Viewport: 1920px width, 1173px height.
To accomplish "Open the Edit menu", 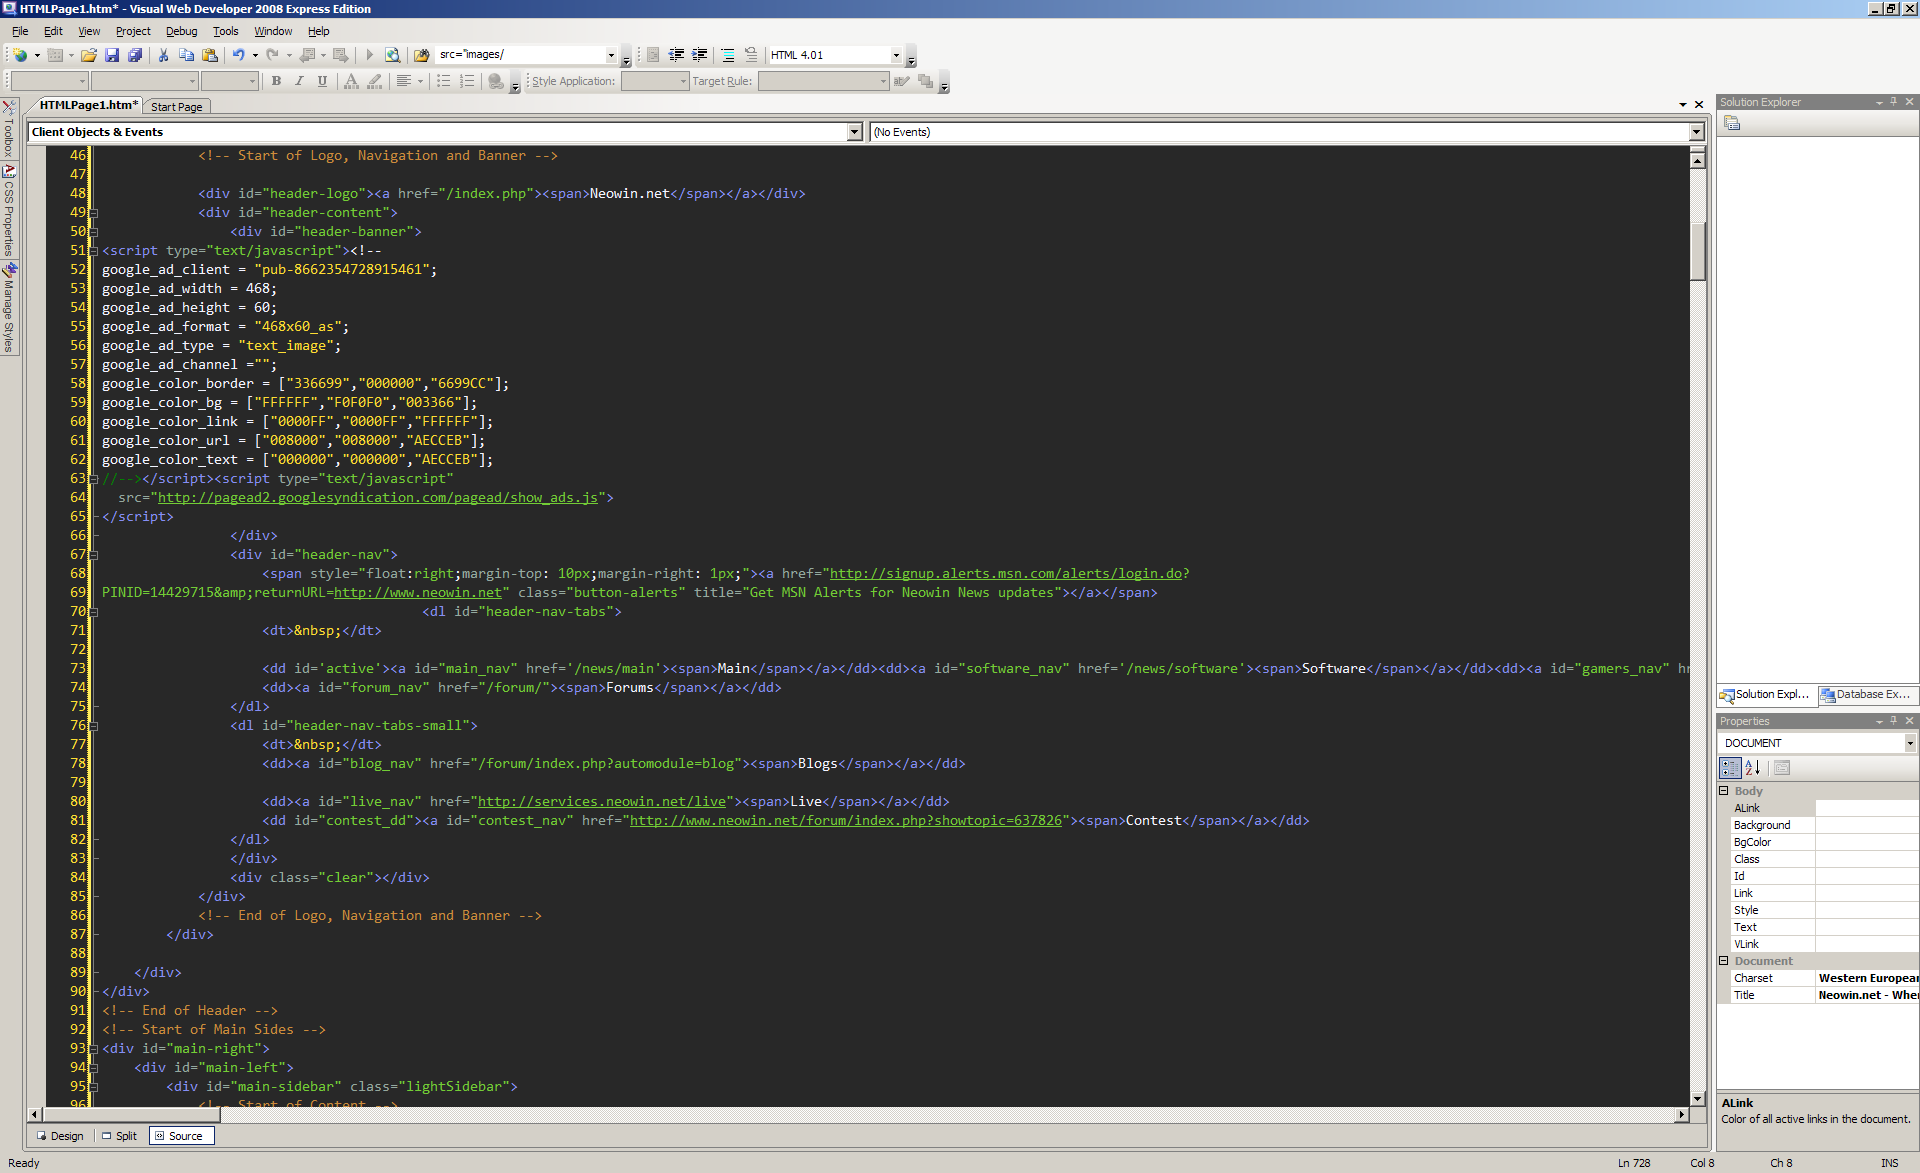I will [53, 31].
